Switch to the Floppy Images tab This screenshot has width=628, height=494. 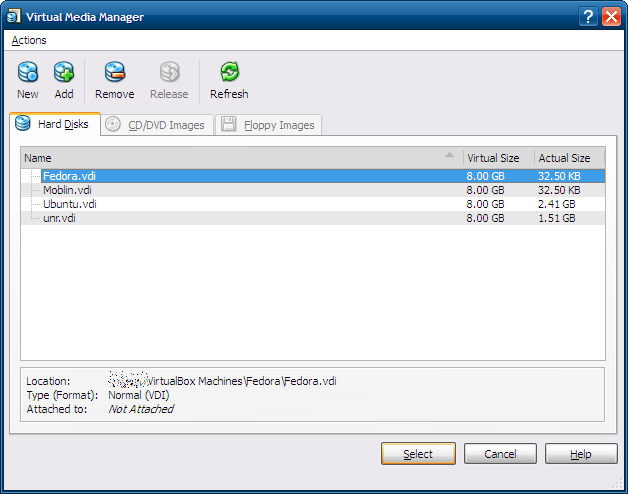tap(268, 125)
